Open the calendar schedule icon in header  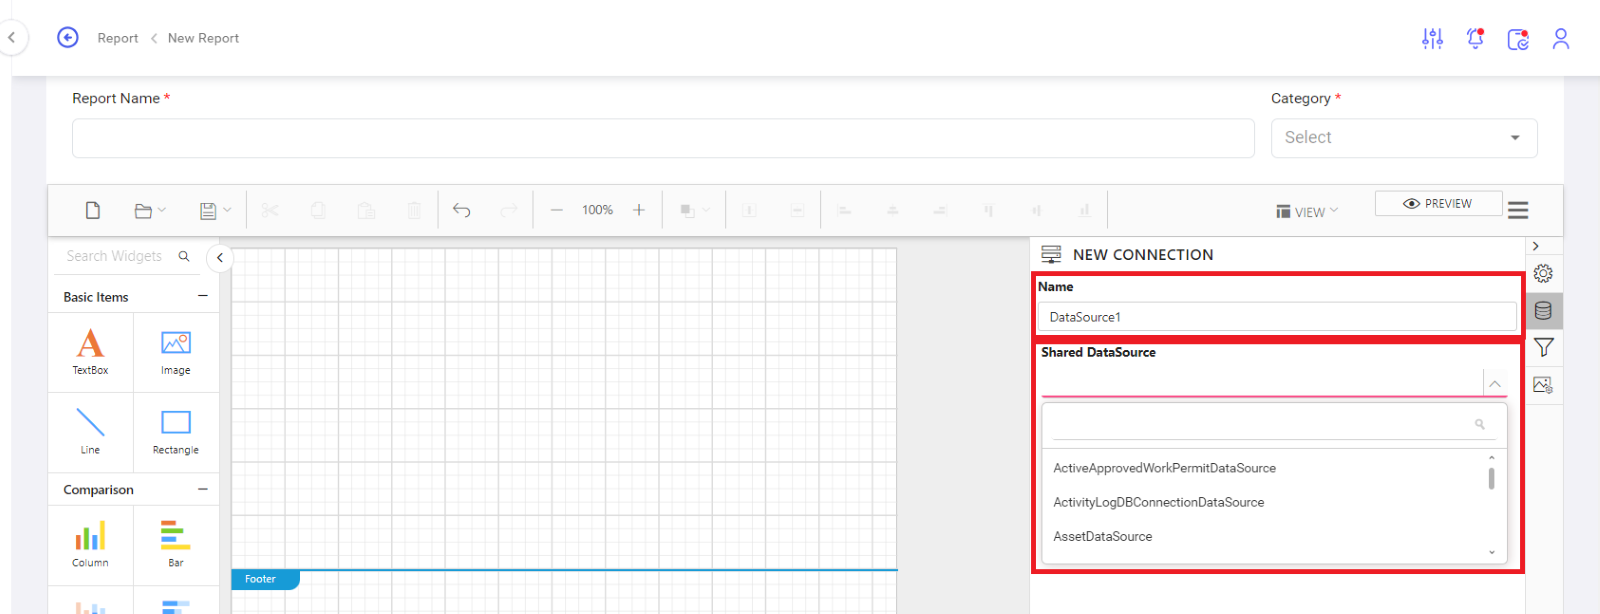coord(1518,39)
